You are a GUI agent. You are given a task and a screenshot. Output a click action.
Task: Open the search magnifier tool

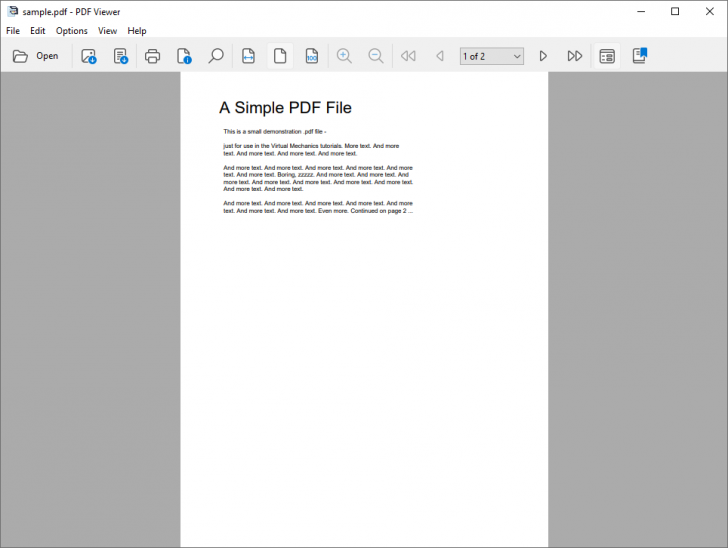tap(216, 56)
